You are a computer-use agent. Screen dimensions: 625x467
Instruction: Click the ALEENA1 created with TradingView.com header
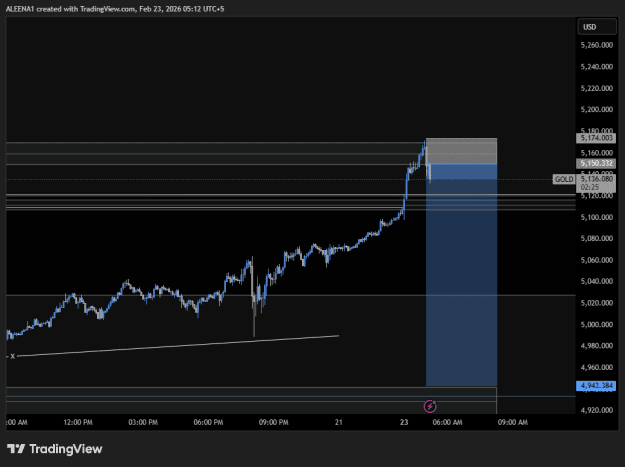click(x=115, y=9)
